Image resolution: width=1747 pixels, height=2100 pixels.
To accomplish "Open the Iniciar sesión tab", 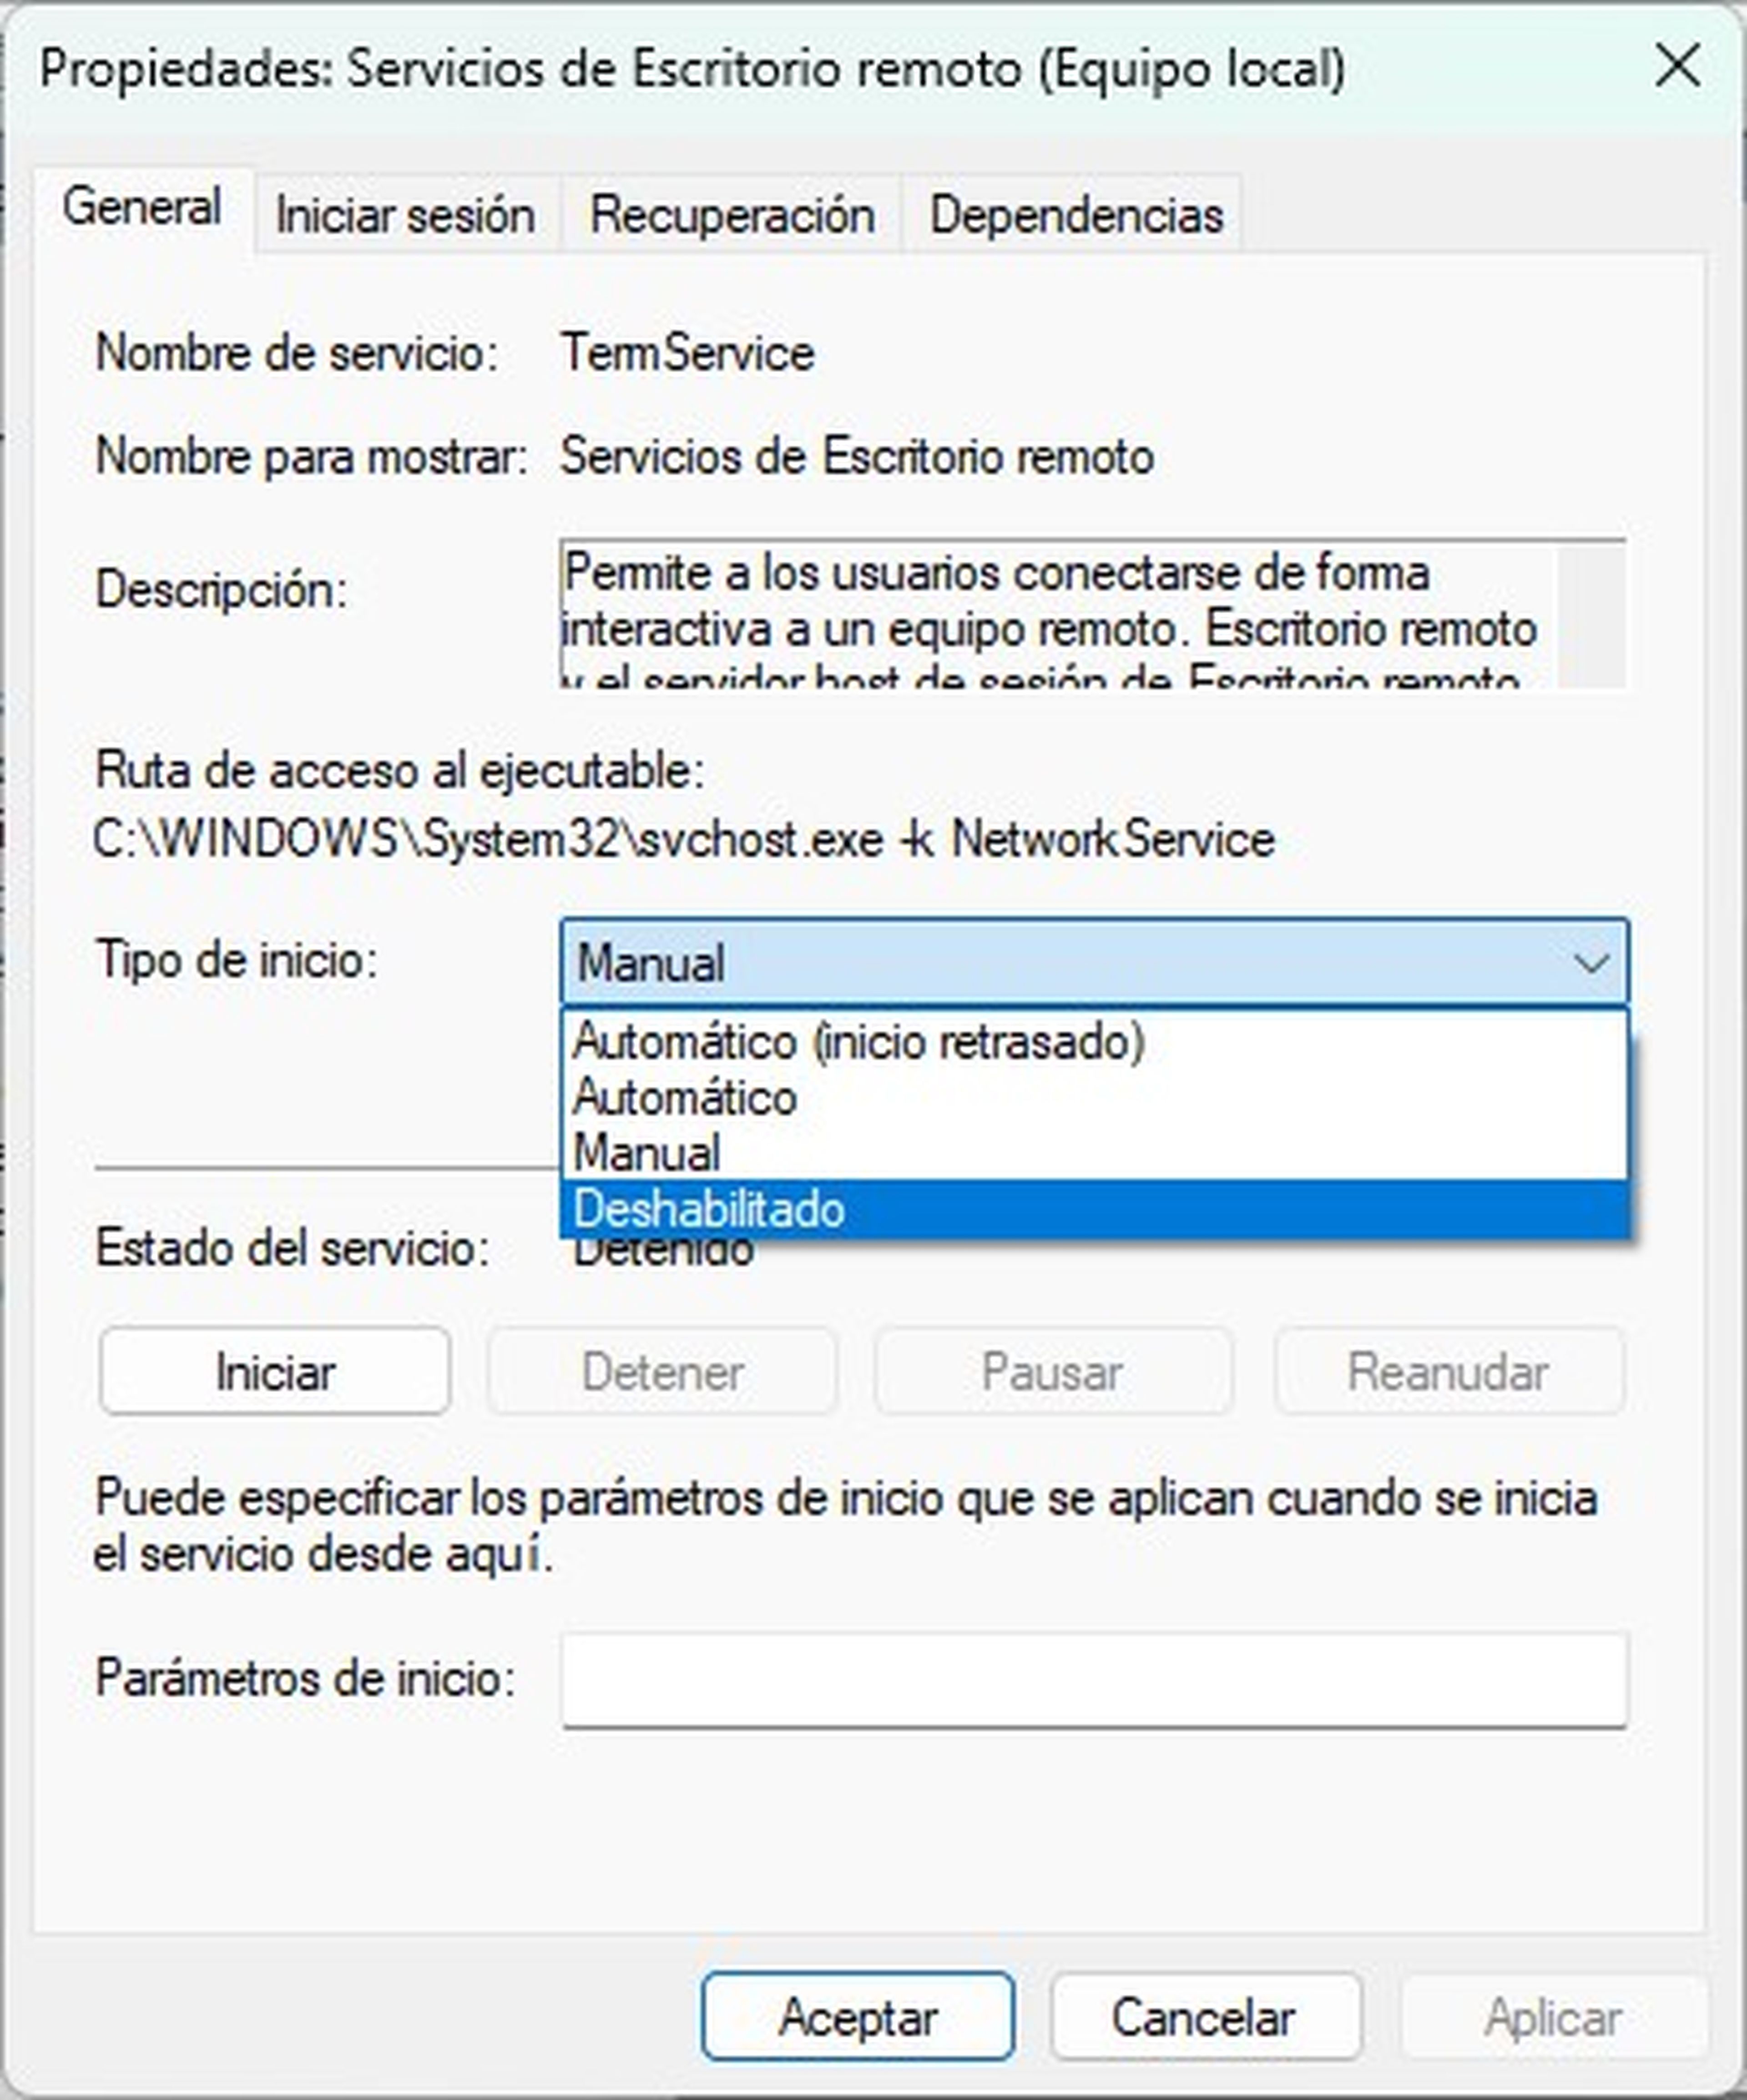I will (405, 216).
